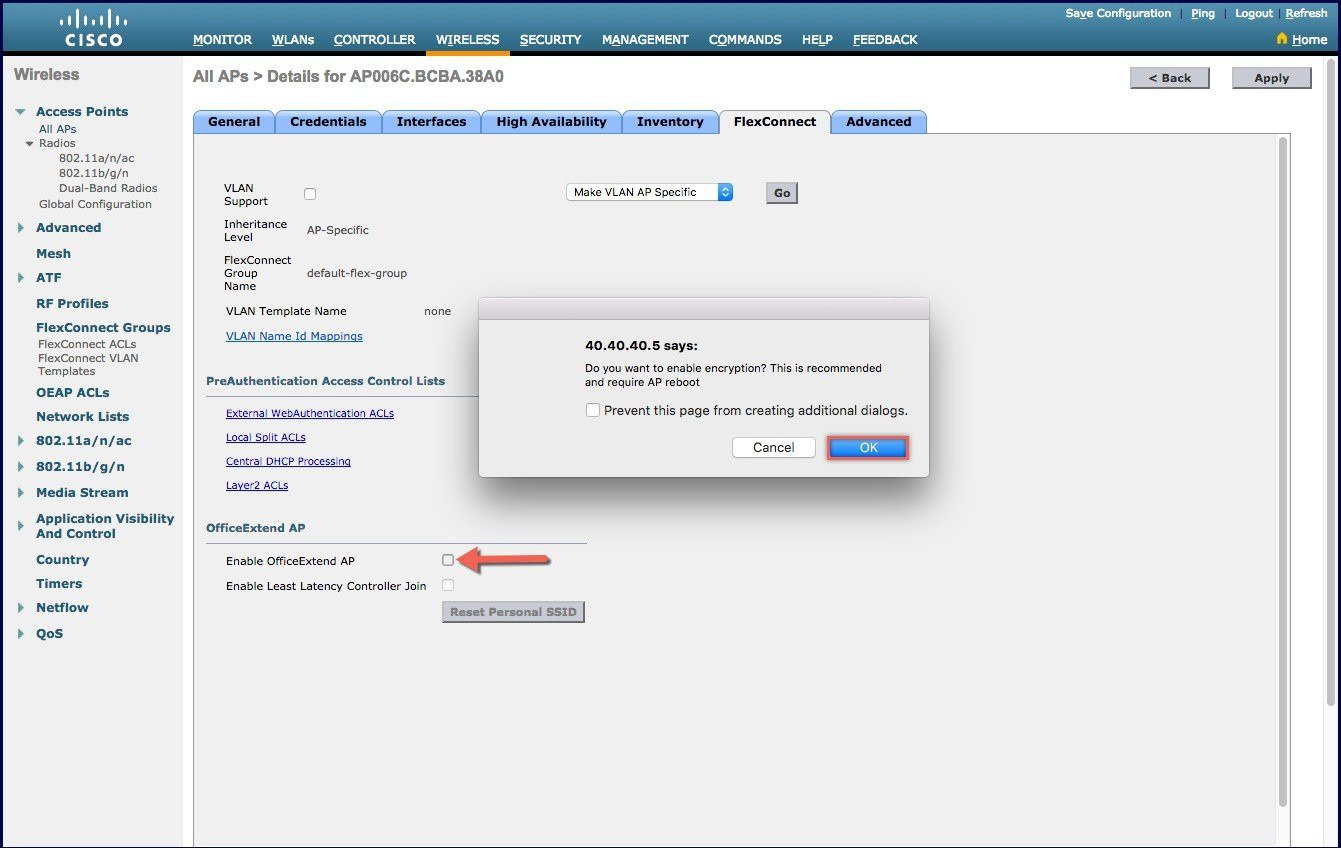Click Cancel in the dialog
The height and width of the screenshot is (850, 1341).
[x=773, y=447]
